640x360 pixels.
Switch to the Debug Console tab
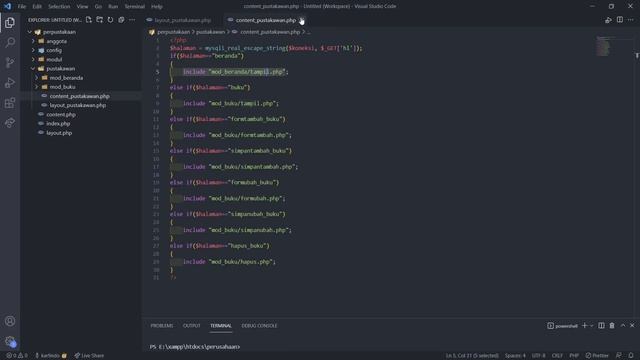coord(259,326)
